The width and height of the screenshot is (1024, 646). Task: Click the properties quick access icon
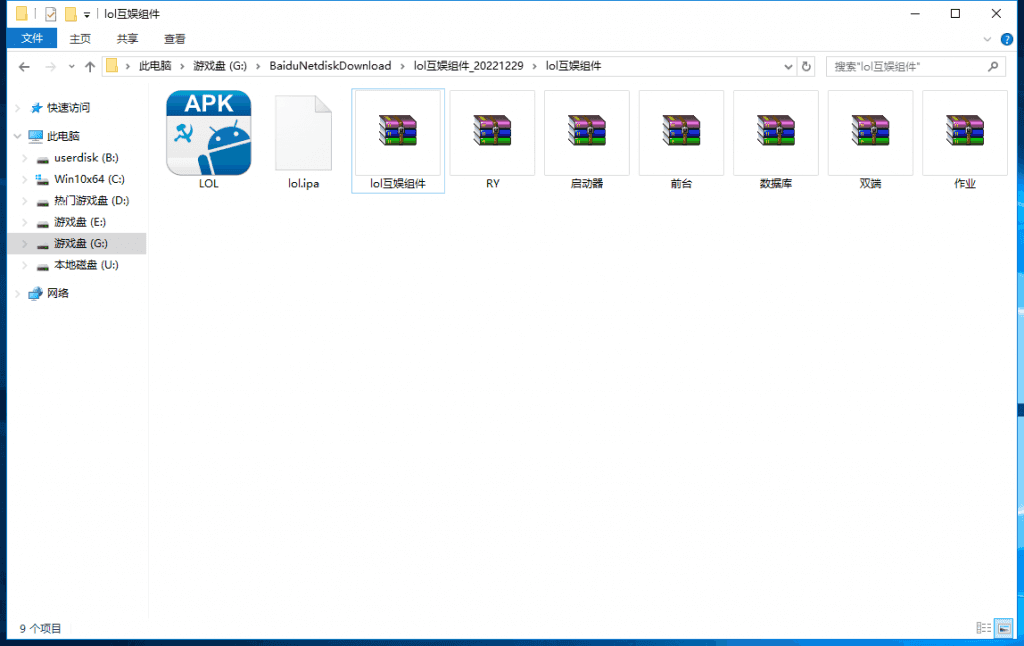pyautogui.click(x=50, y=14)
